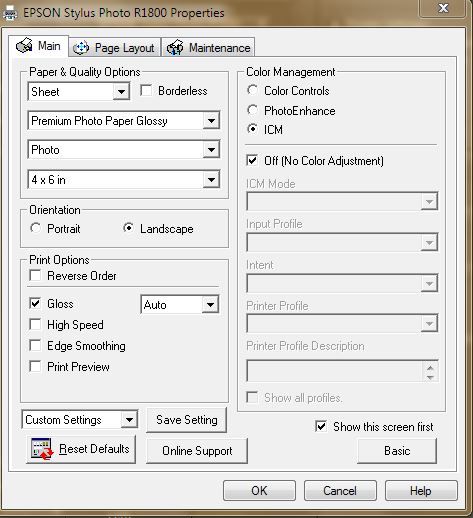Click the Page Layout tab icon
This screenshot has width=473, height=518.
[81, 48]
